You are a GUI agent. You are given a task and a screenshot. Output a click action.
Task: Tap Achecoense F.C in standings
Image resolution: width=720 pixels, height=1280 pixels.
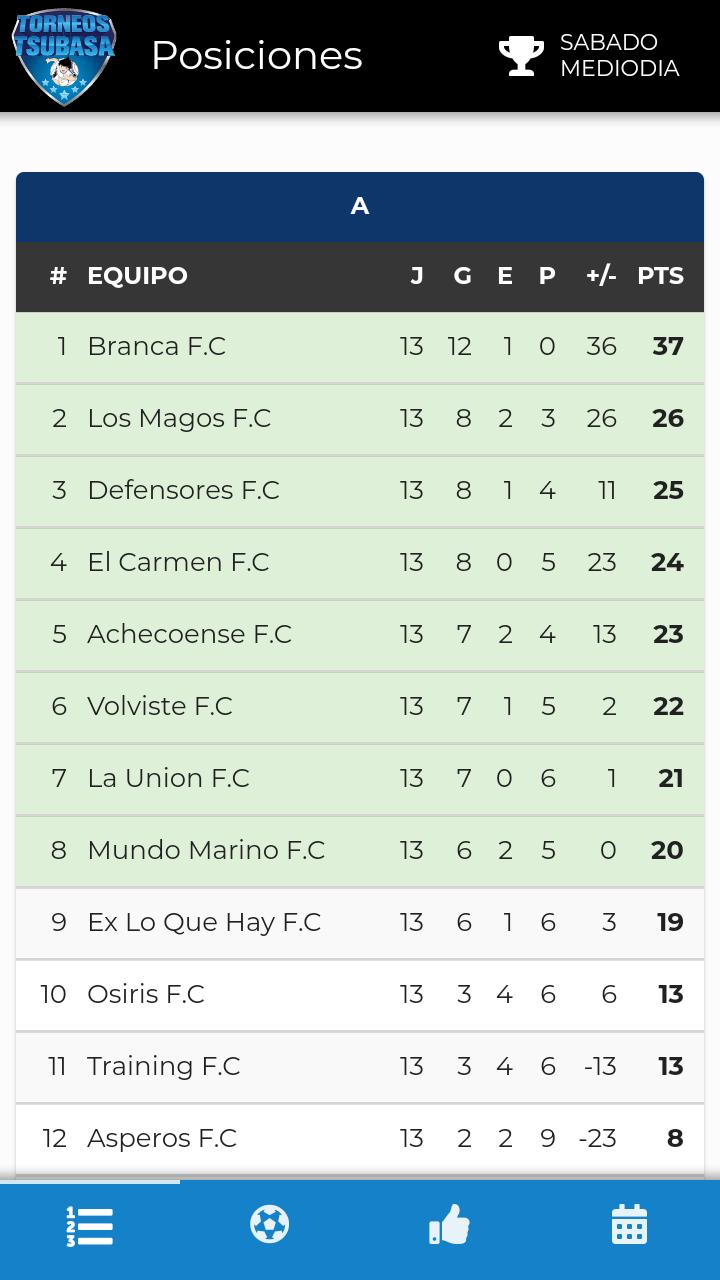pyautogui.click(x=189, y=635)
